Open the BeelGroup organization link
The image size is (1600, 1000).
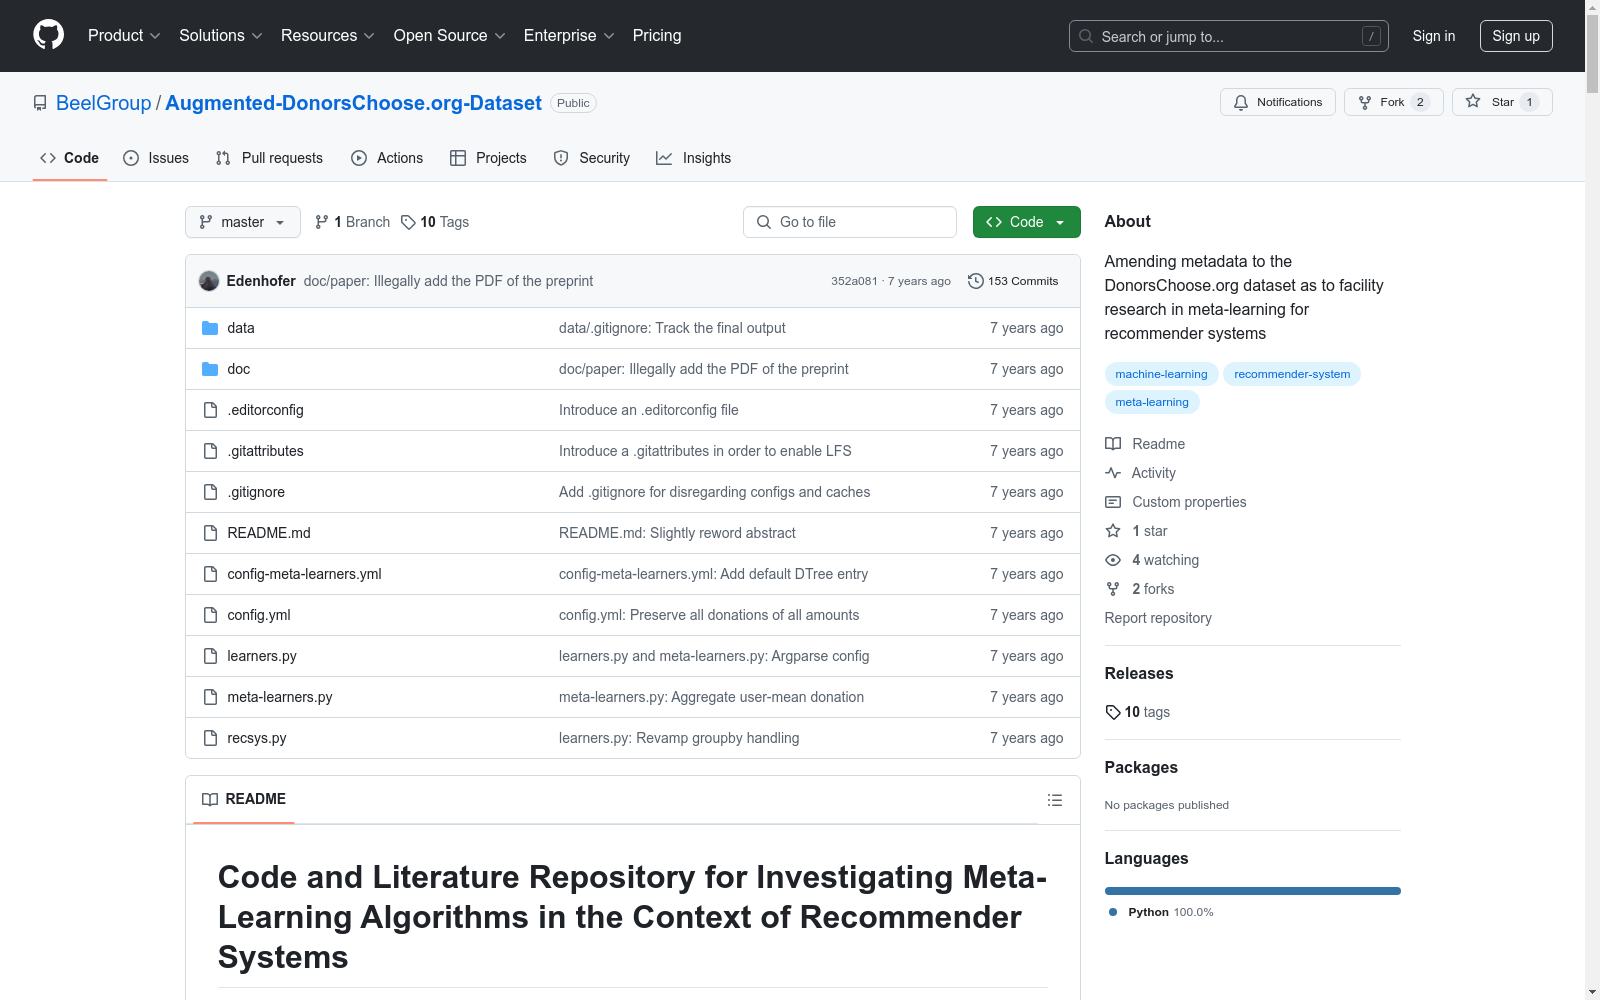(104, 103)
